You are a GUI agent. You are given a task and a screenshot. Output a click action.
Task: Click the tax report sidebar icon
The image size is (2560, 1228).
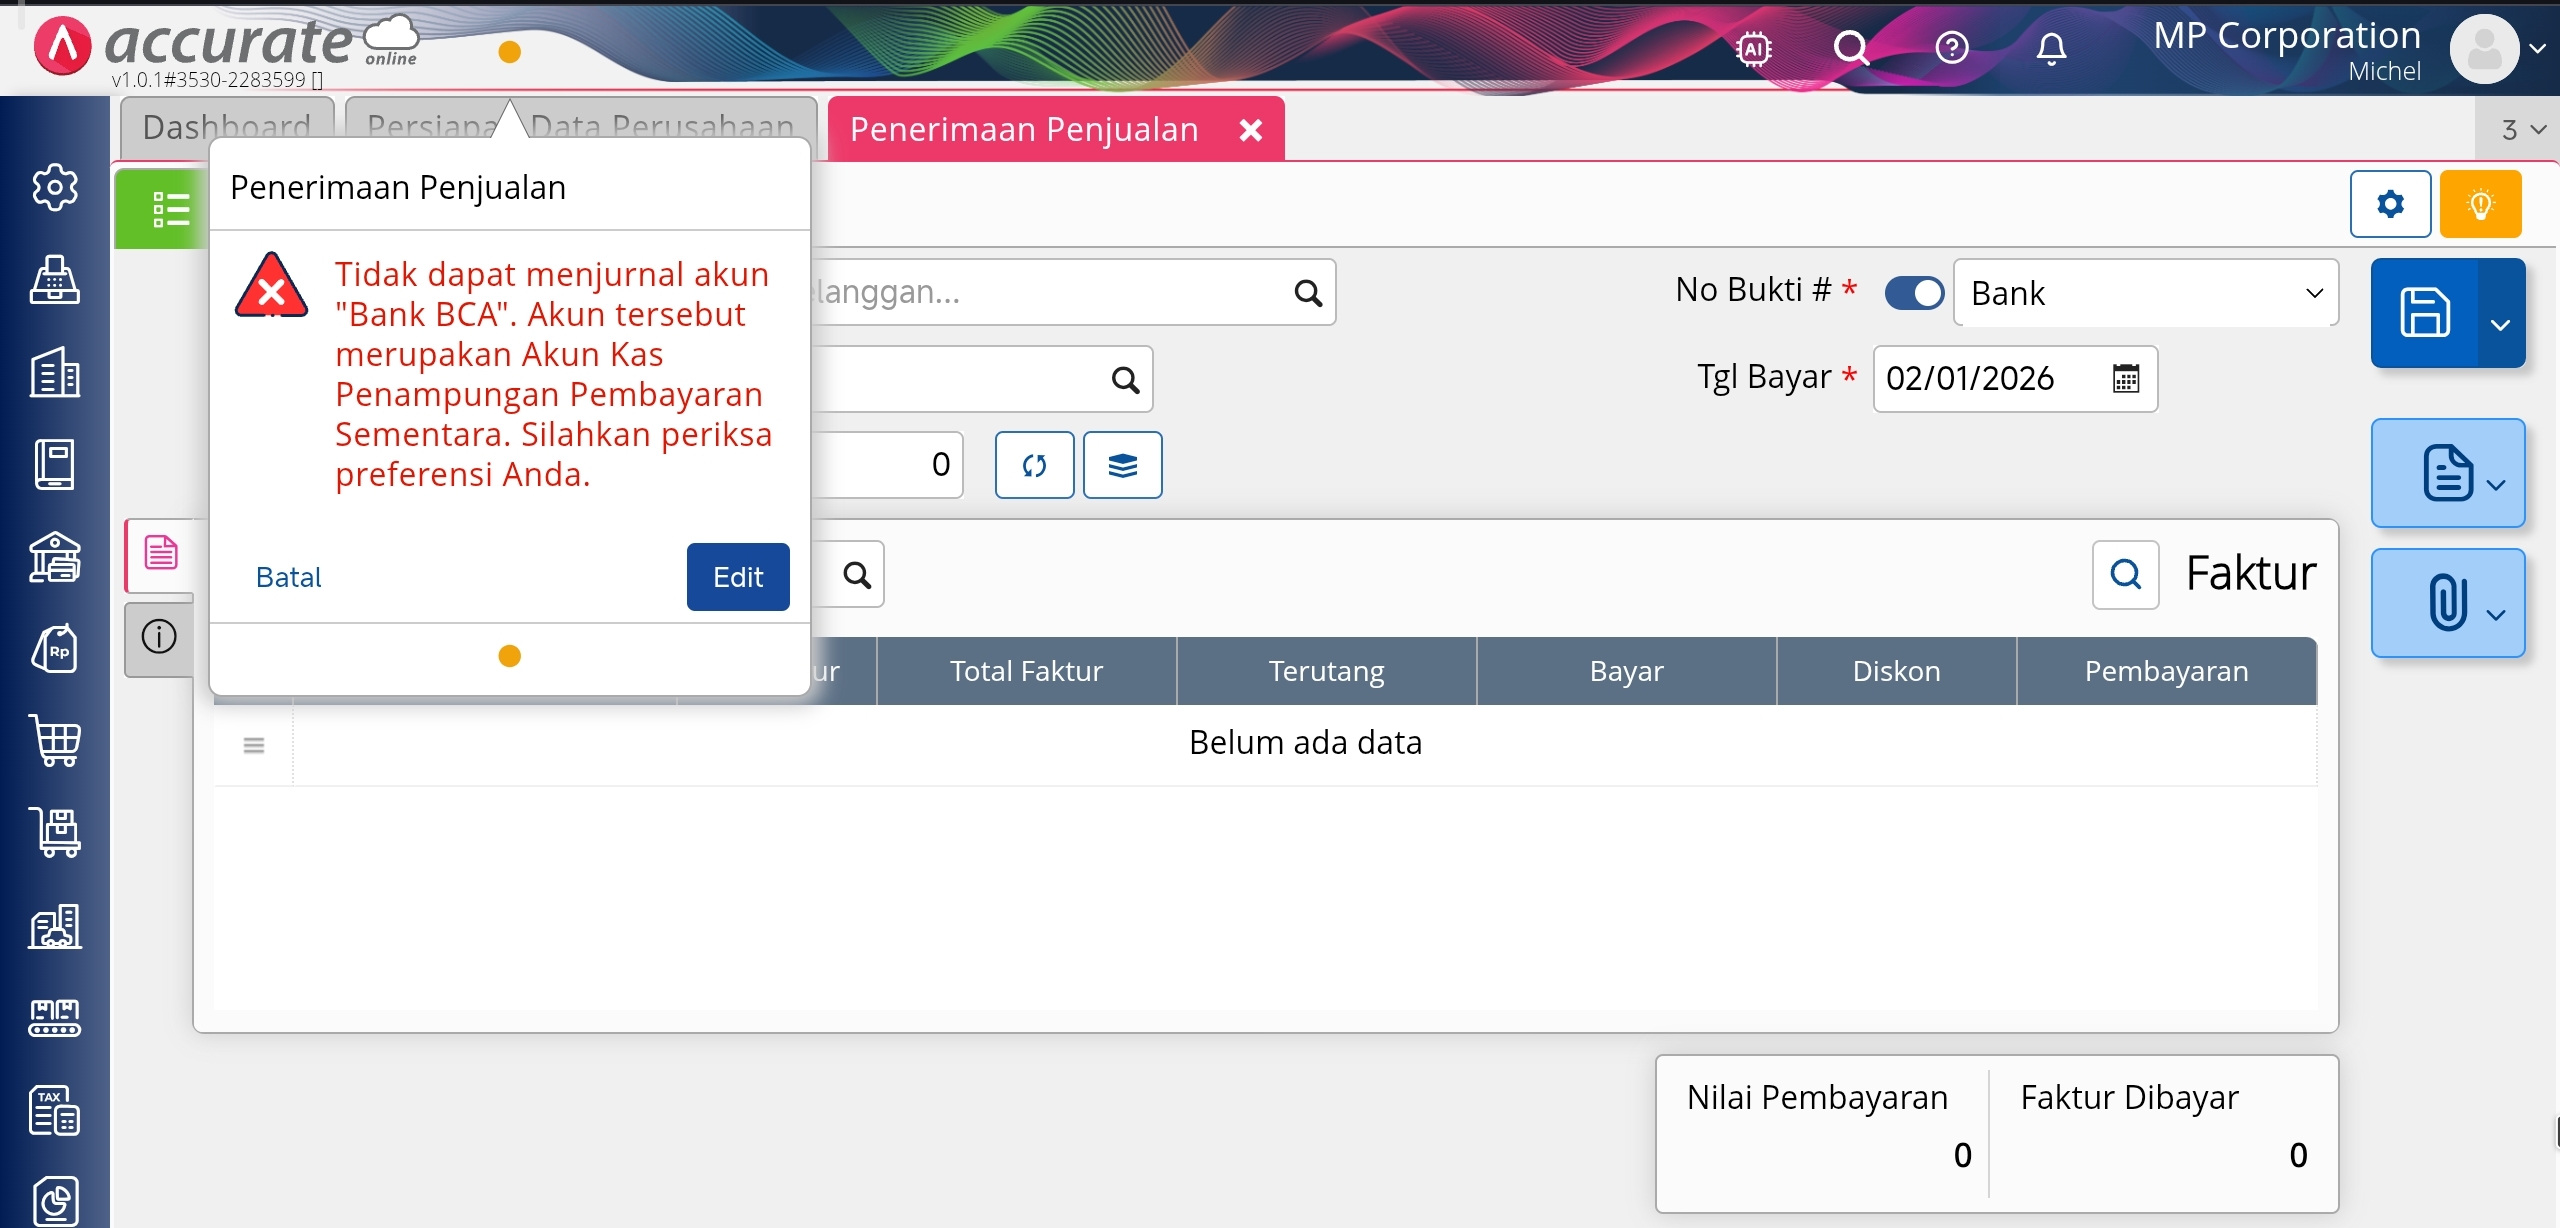pyautogui.click(x=55, y=1111)
